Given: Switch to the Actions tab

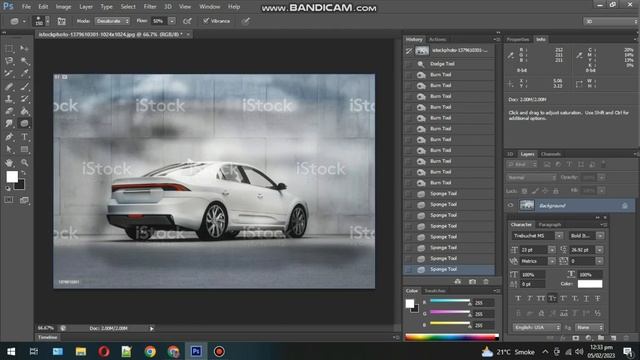Looking at the screenshot, I should pos(438,40).
